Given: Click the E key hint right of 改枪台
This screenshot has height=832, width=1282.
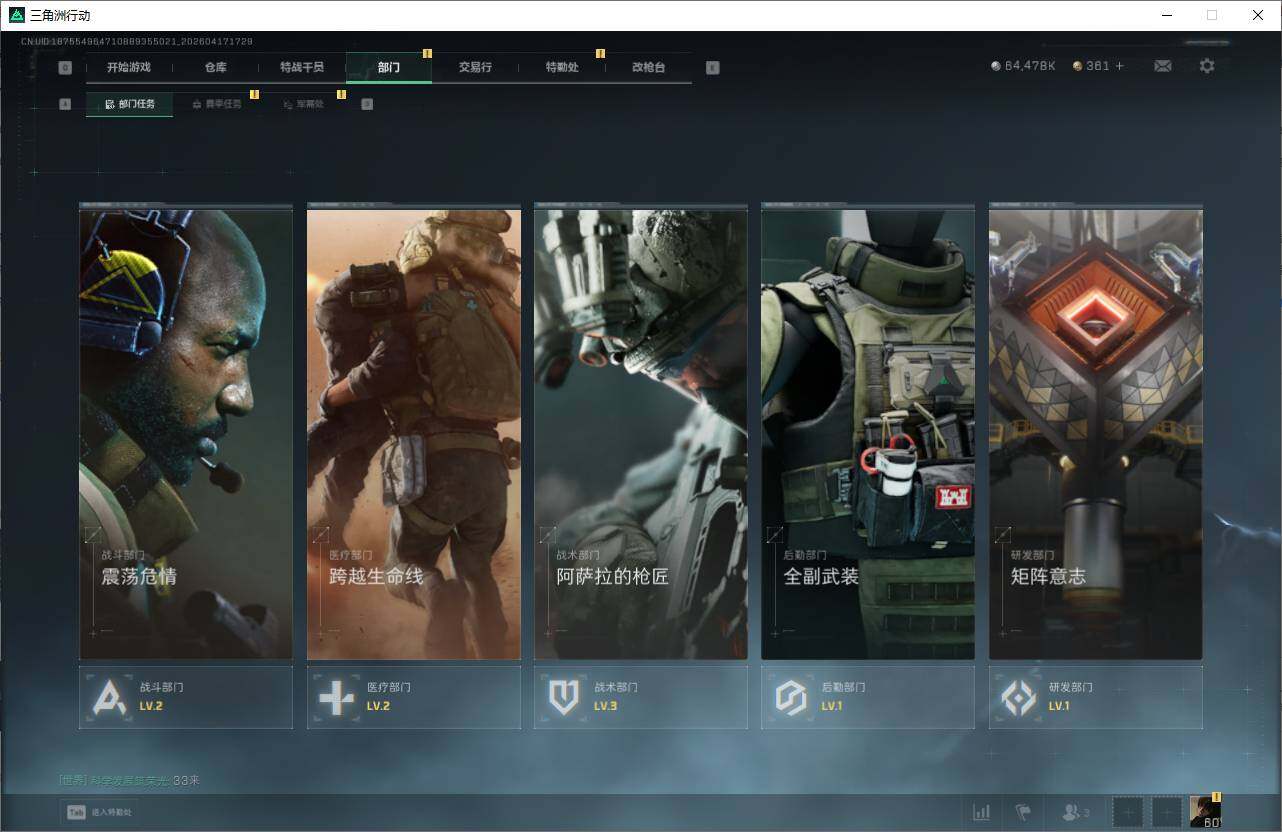Looking at the screenshot, I should 712,68.
